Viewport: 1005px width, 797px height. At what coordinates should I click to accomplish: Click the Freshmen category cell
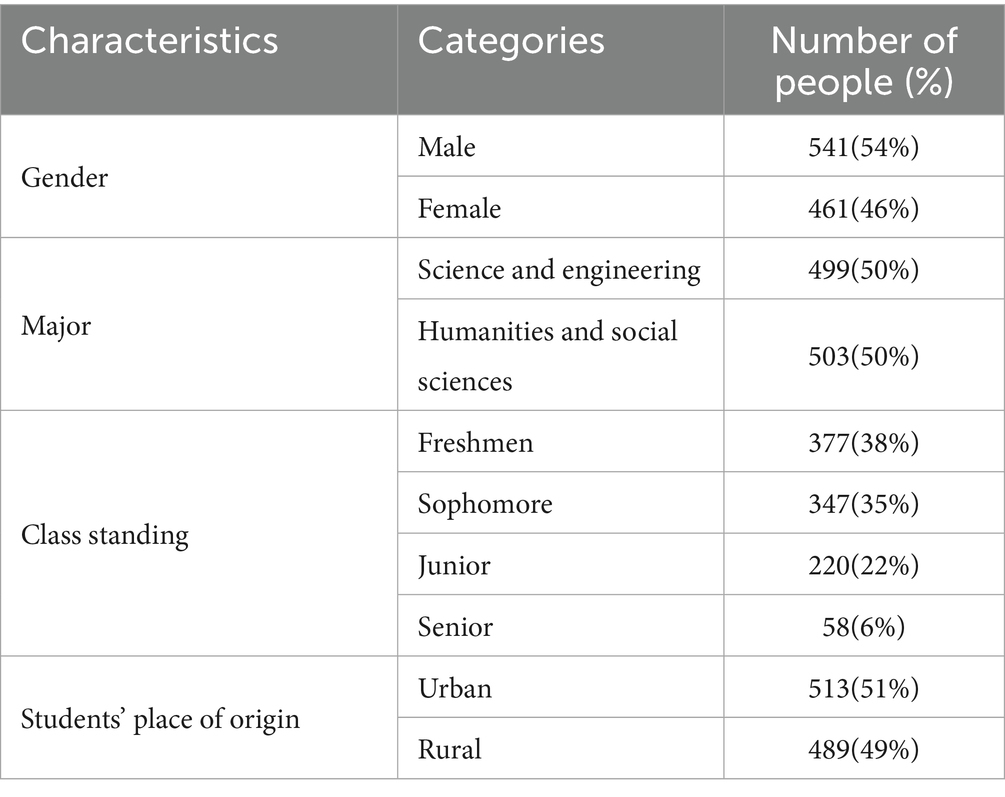point(476,442)
